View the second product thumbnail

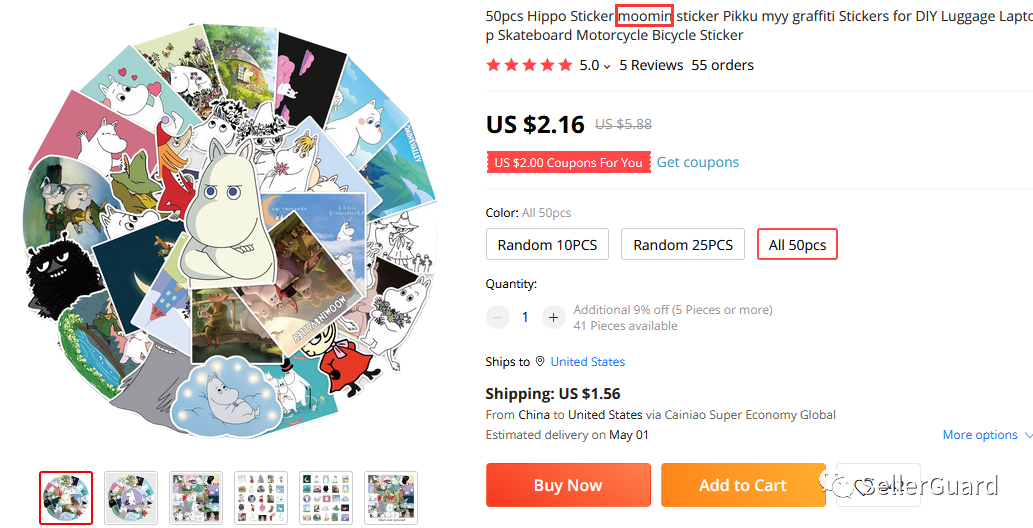coord(131,498)
